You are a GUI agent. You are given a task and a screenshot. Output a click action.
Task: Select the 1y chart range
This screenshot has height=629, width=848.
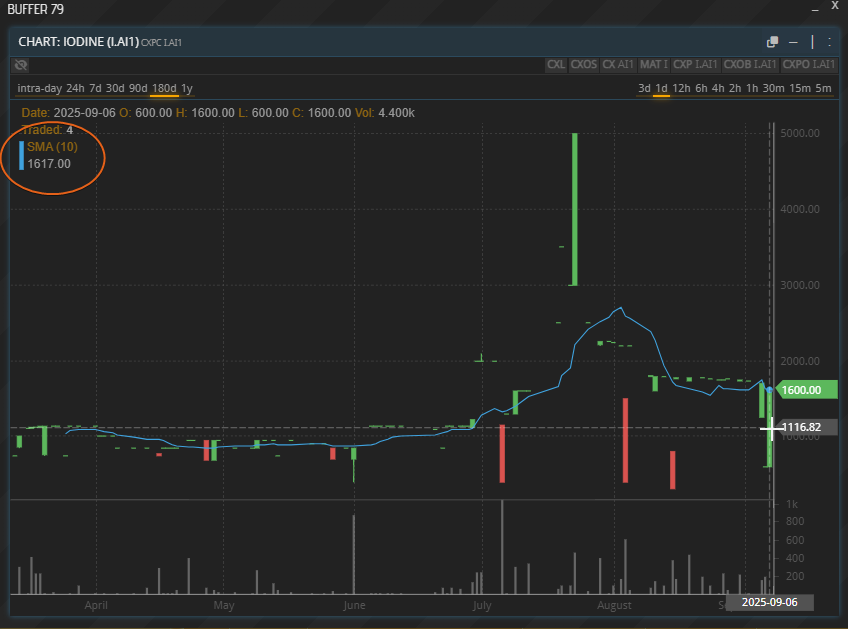[x=187, y=88]
